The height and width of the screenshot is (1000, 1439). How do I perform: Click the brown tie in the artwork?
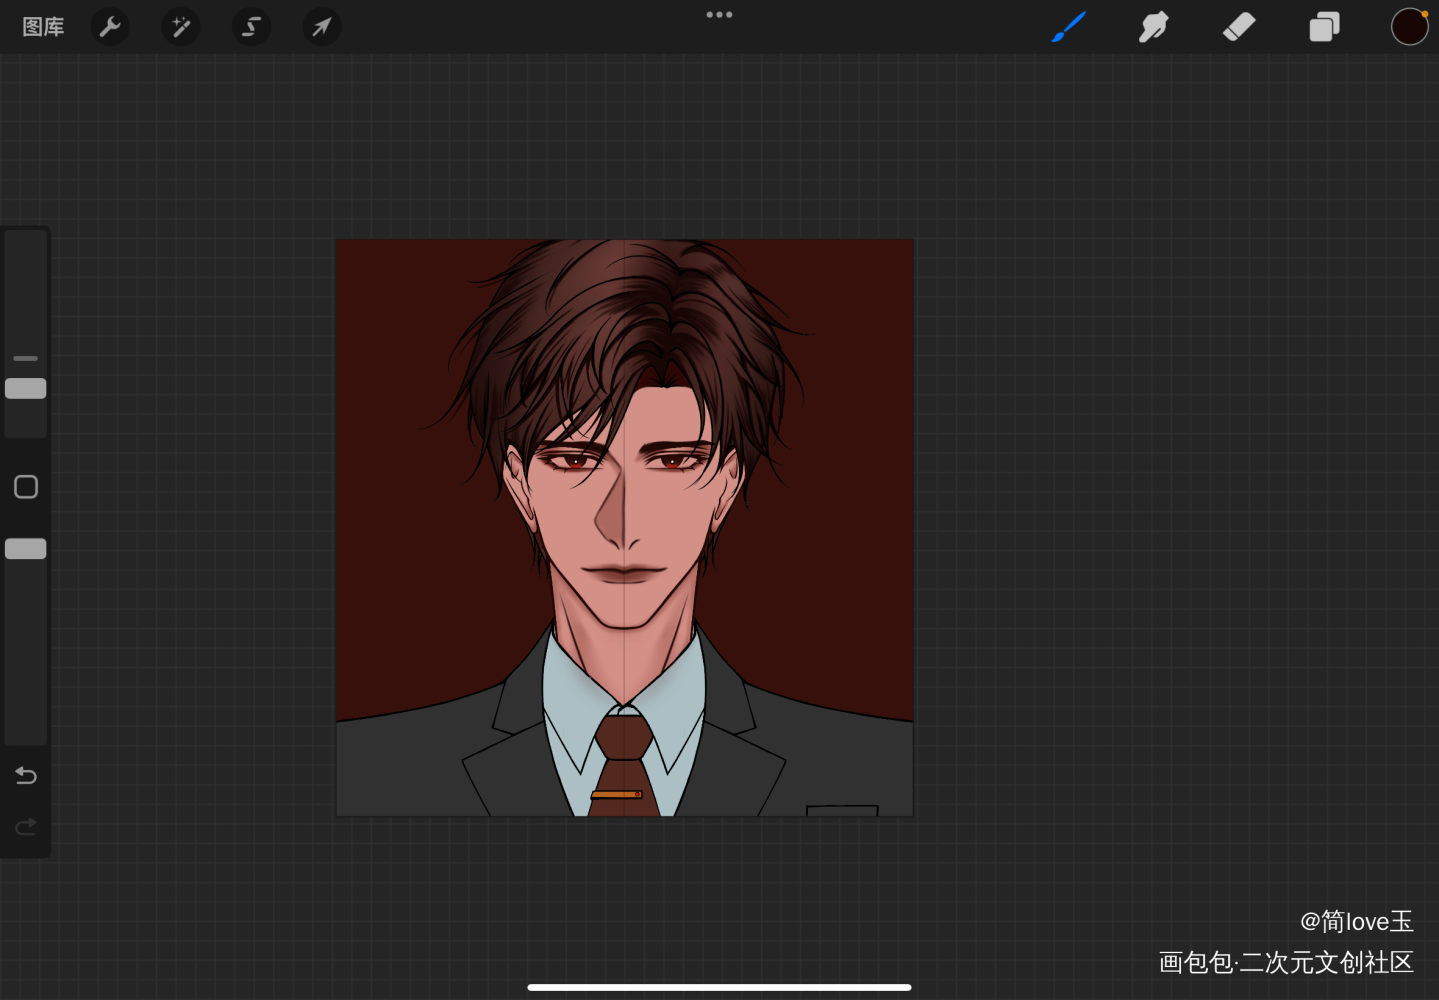[x=623, y=765]
